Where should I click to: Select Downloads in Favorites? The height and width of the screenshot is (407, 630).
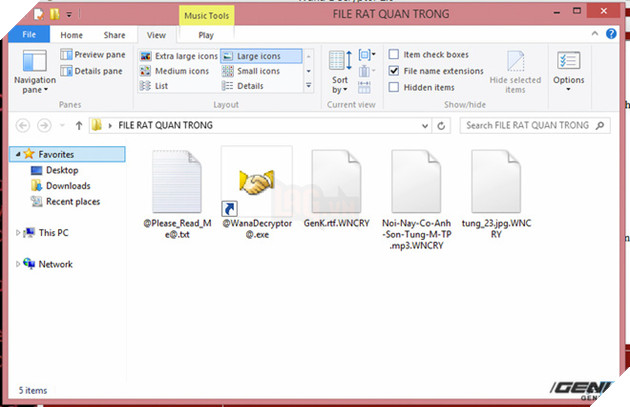coord(67,186)
